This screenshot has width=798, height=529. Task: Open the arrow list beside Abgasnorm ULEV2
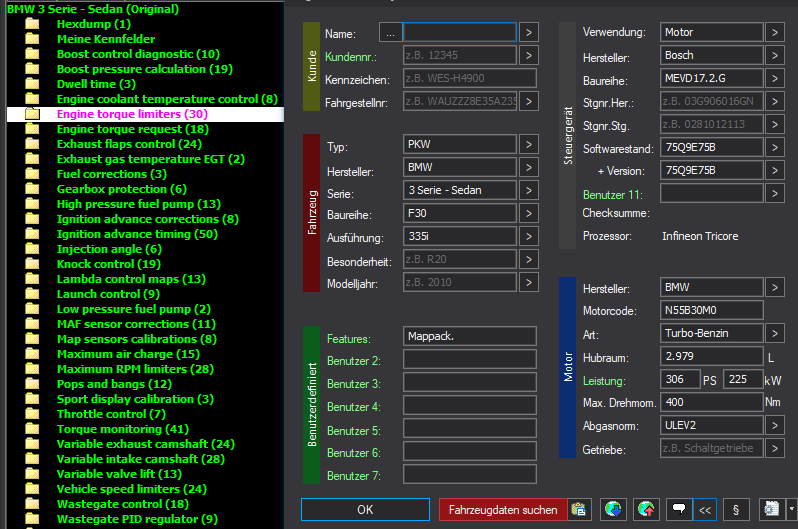775,425
